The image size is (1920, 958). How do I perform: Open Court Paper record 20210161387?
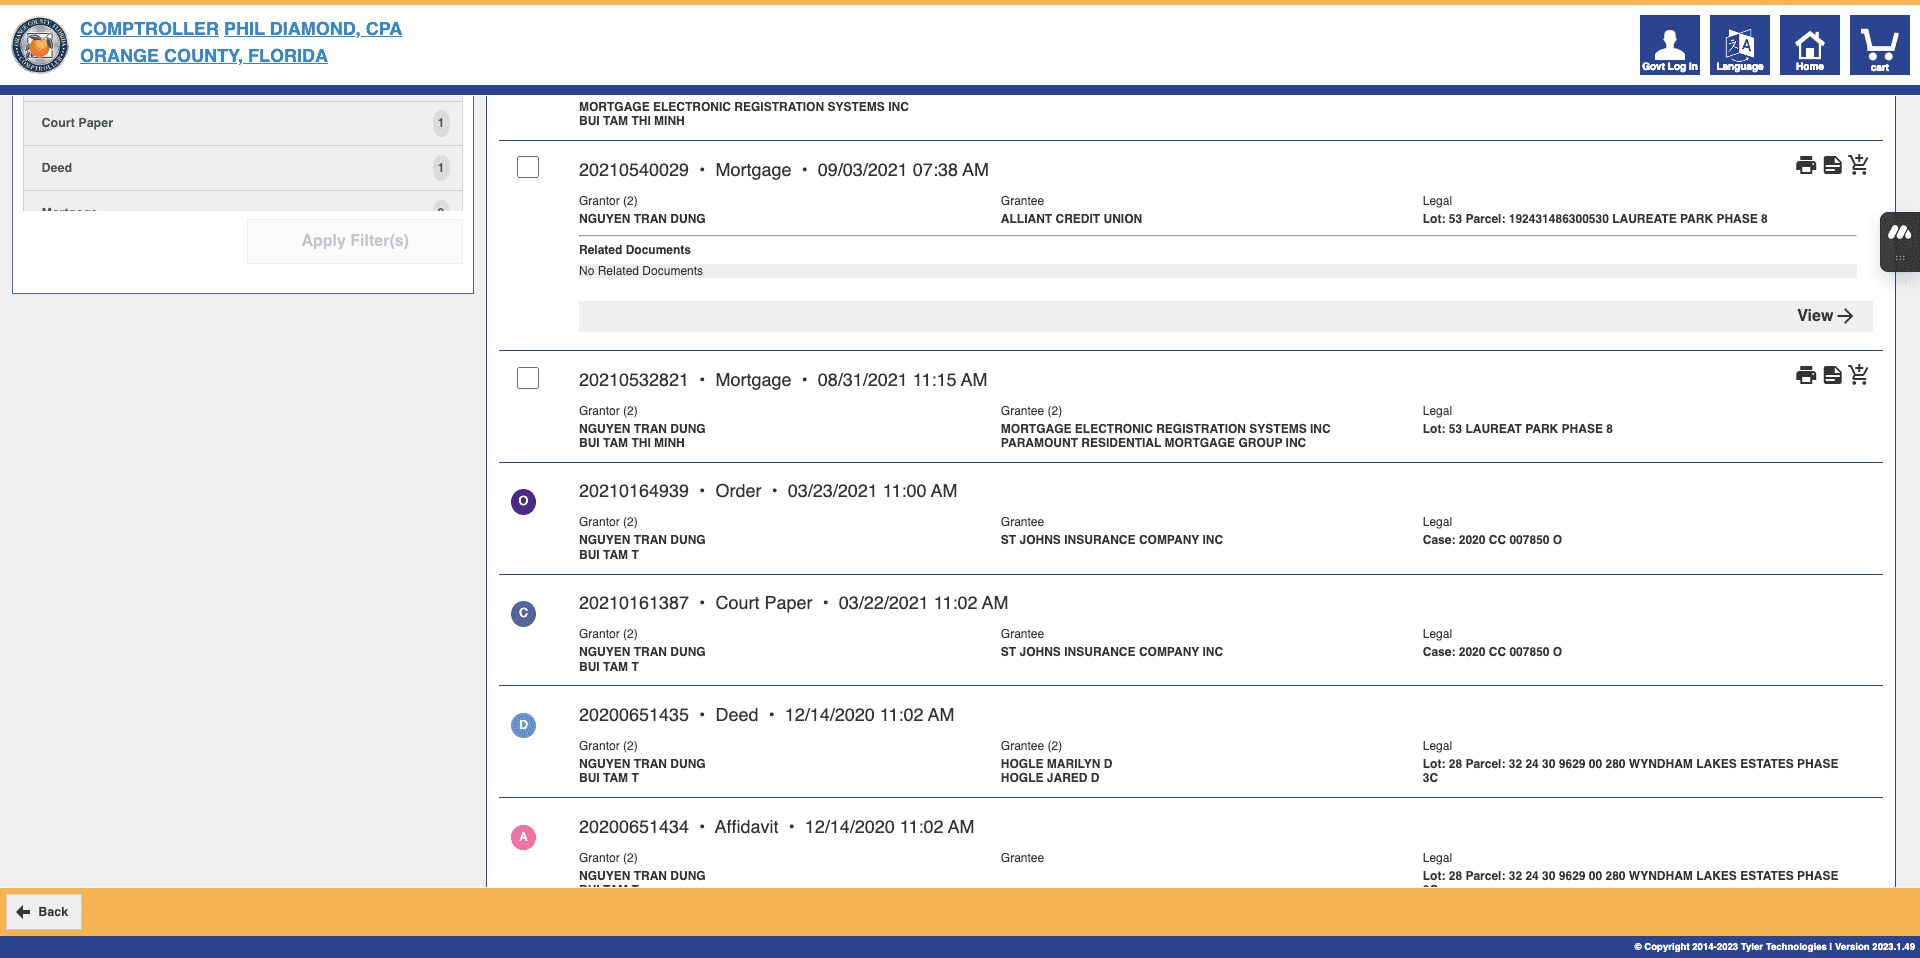[x=793, y=603]
